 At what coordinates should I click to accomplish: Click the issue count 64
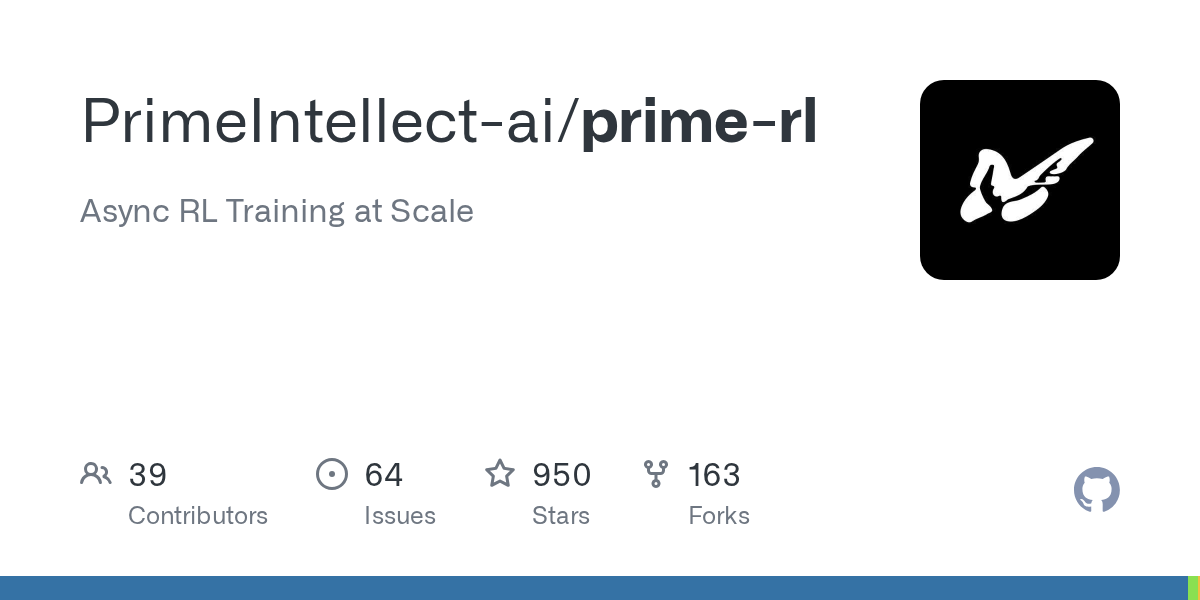tap(384, 475)
